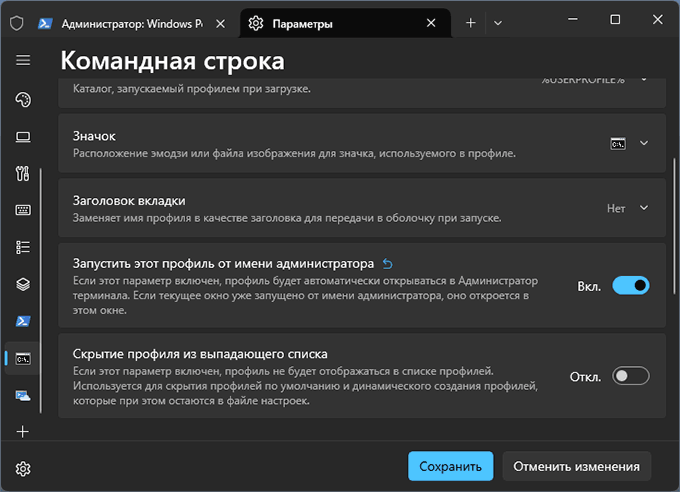Close the Администратор: Windows PowerShell tab
The width and height of the screenshot is (680, 492).
221,23
